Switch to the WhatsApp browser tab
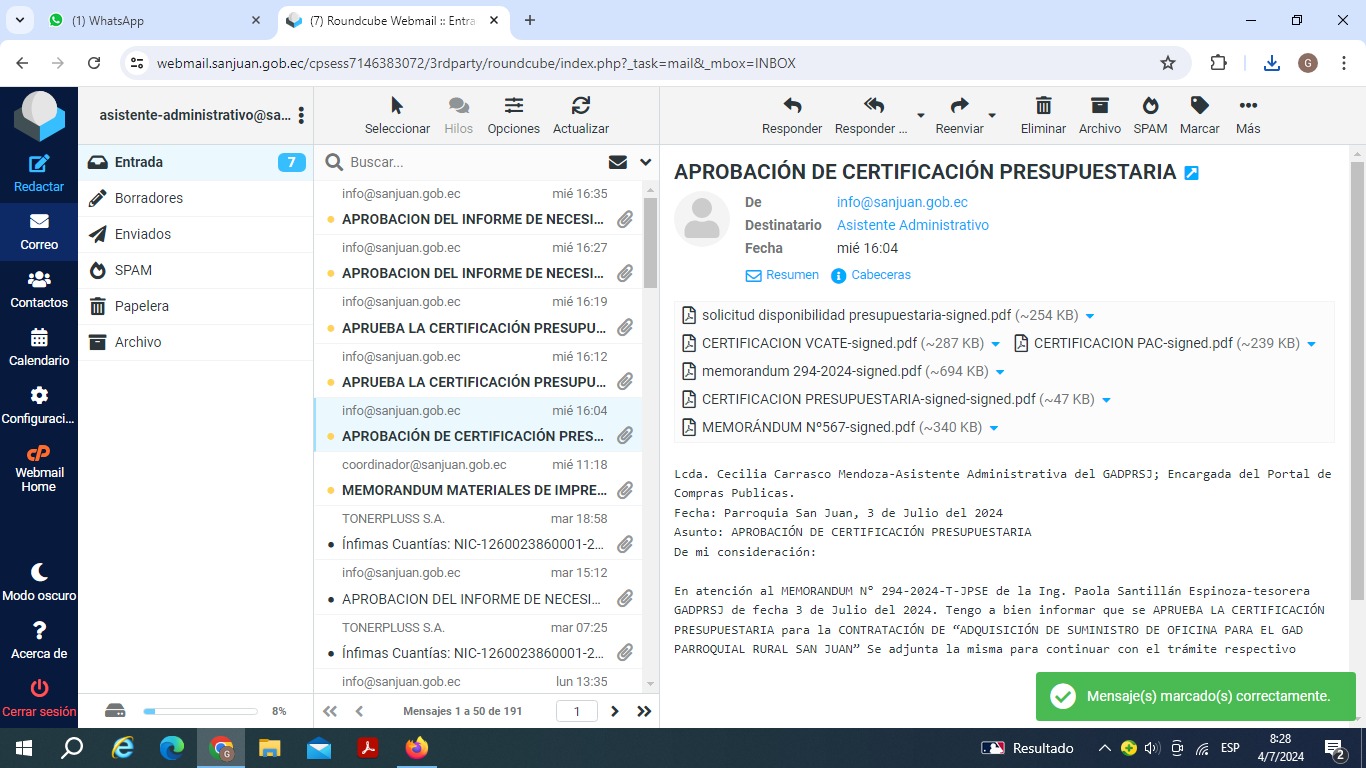 click(x=150, y=20)
